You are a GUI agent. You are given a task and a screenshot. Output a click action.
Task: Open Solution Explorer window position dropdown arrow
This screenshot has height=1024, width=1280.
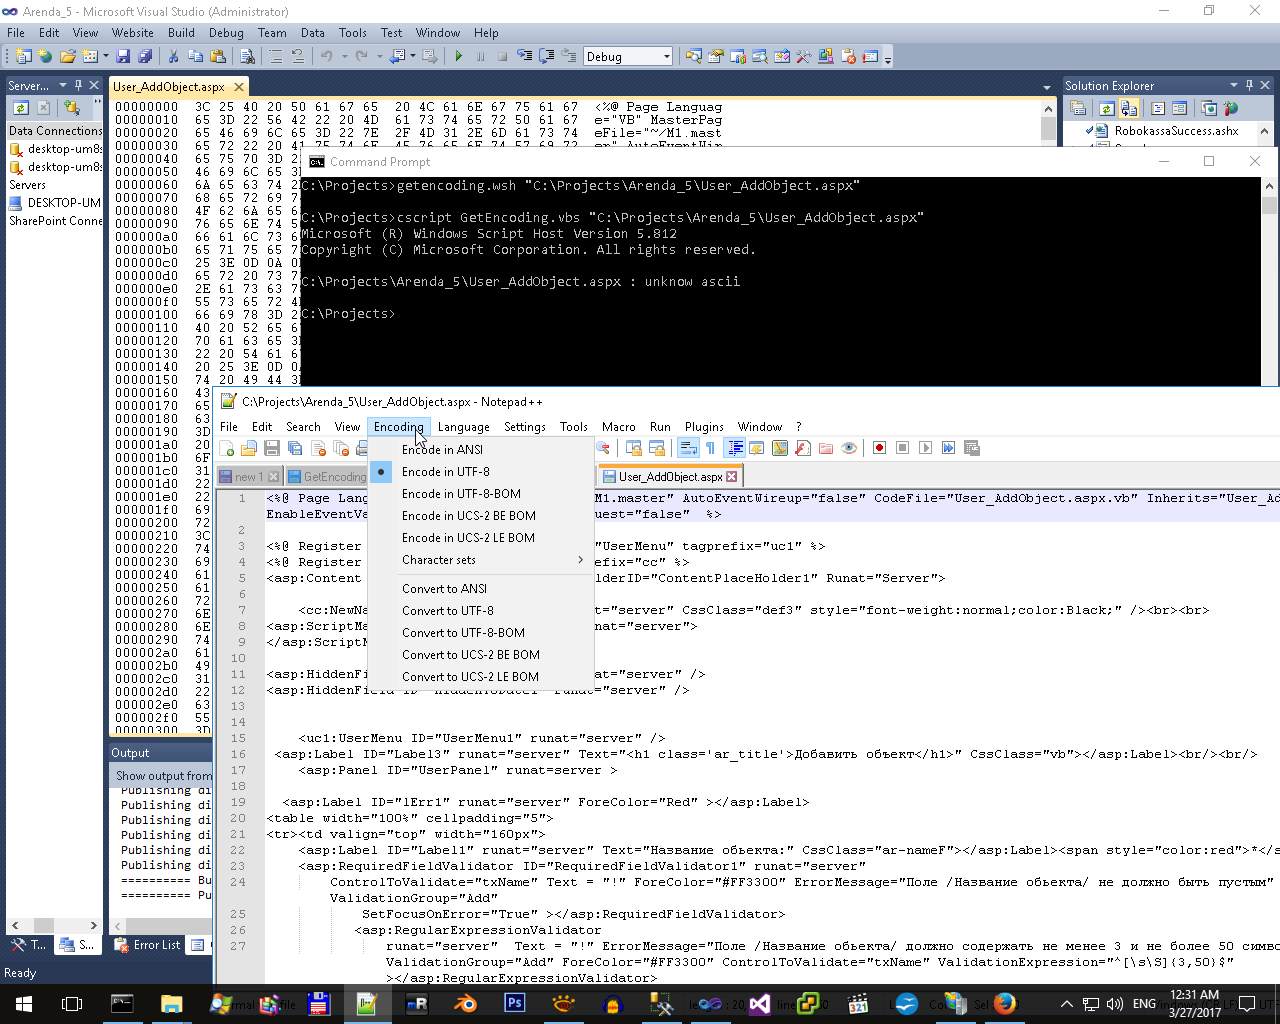1234,85
